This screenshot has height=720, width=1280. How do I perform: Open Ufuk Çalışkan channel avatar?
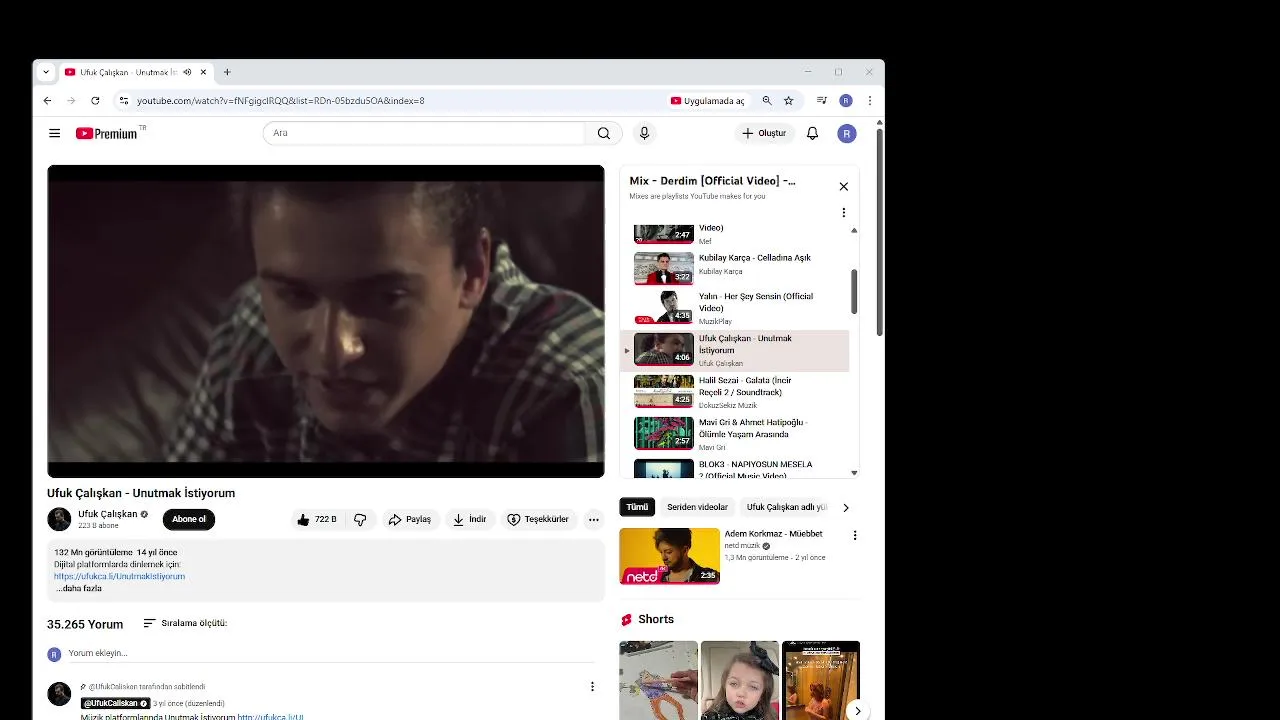[x=59, y=519]
